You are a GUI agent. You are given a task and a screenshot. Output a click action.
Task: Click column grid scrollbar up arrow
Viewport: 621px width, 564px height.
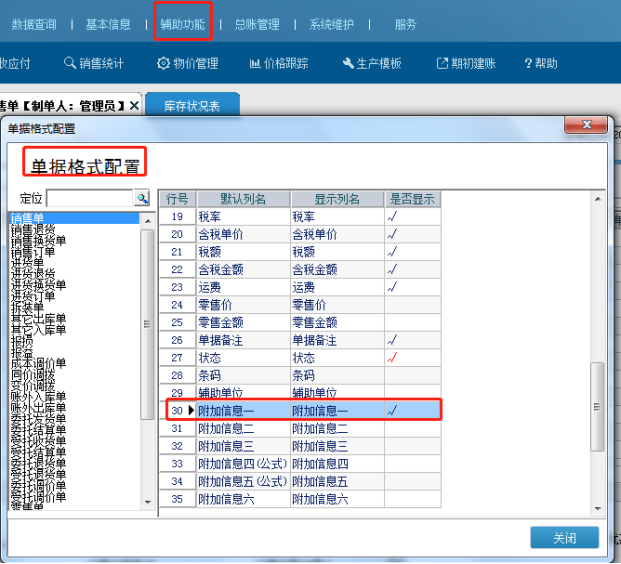[598, 199]
